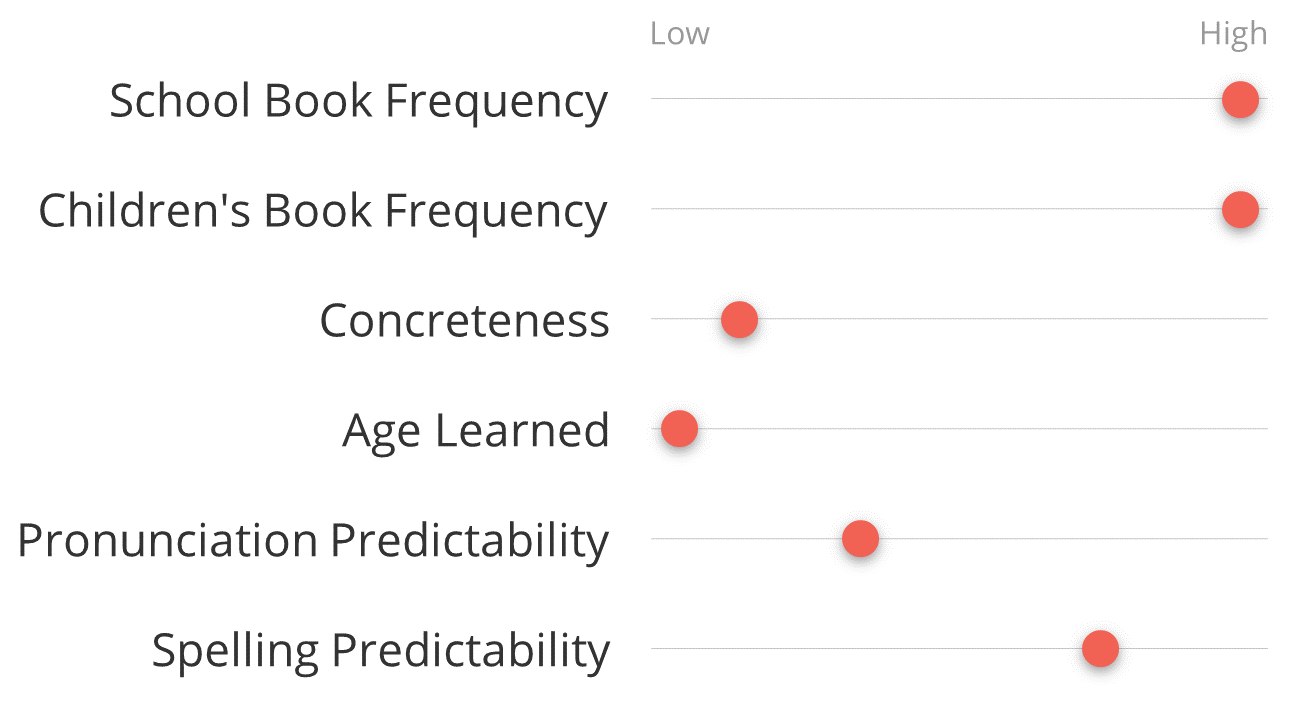
Task: Click the Low scale heading
Action: [679, 34]
